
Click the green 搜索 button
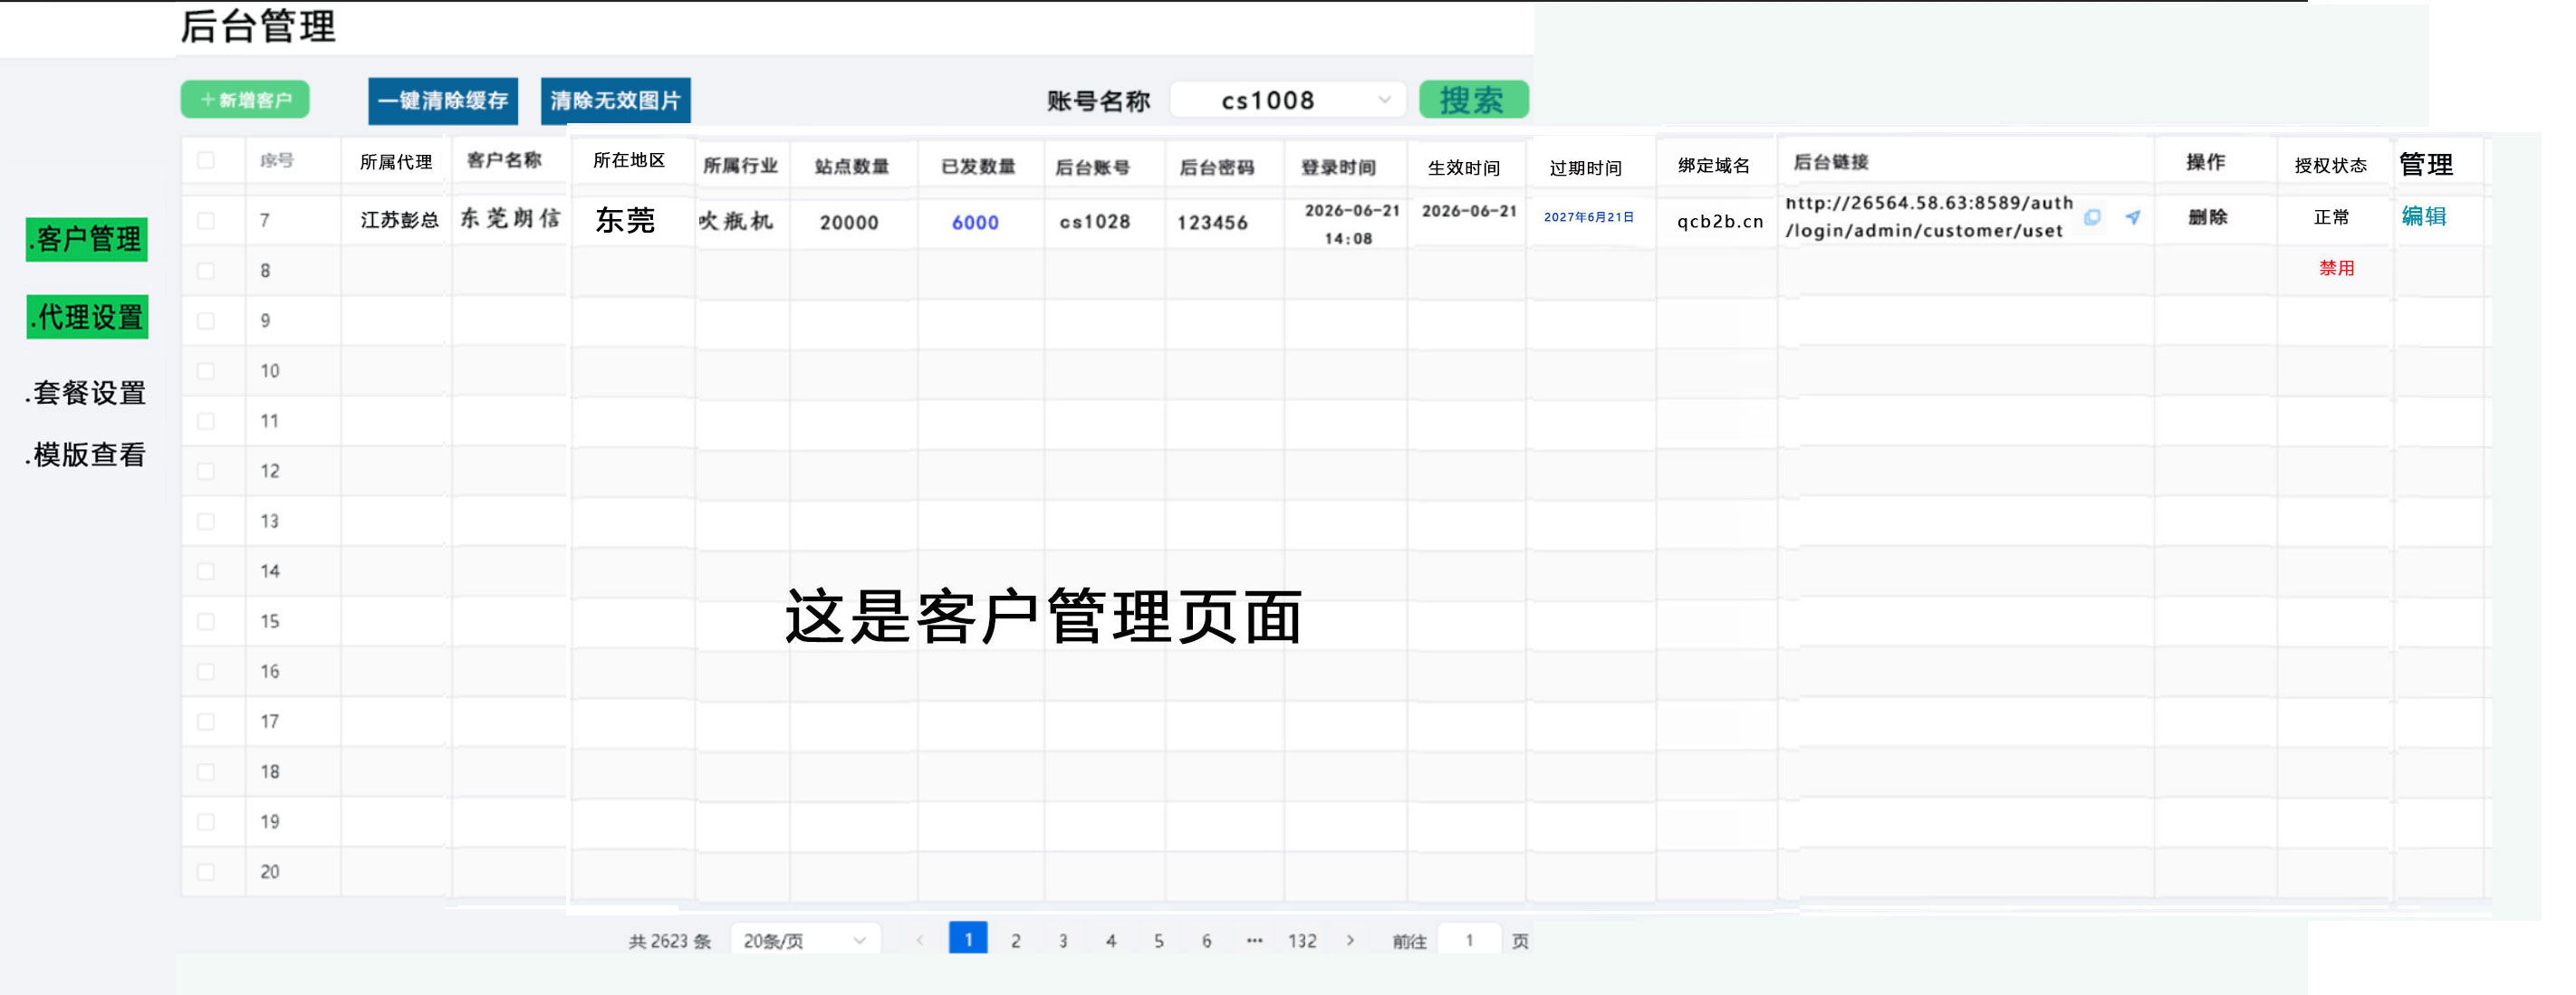click(1473, 100)
